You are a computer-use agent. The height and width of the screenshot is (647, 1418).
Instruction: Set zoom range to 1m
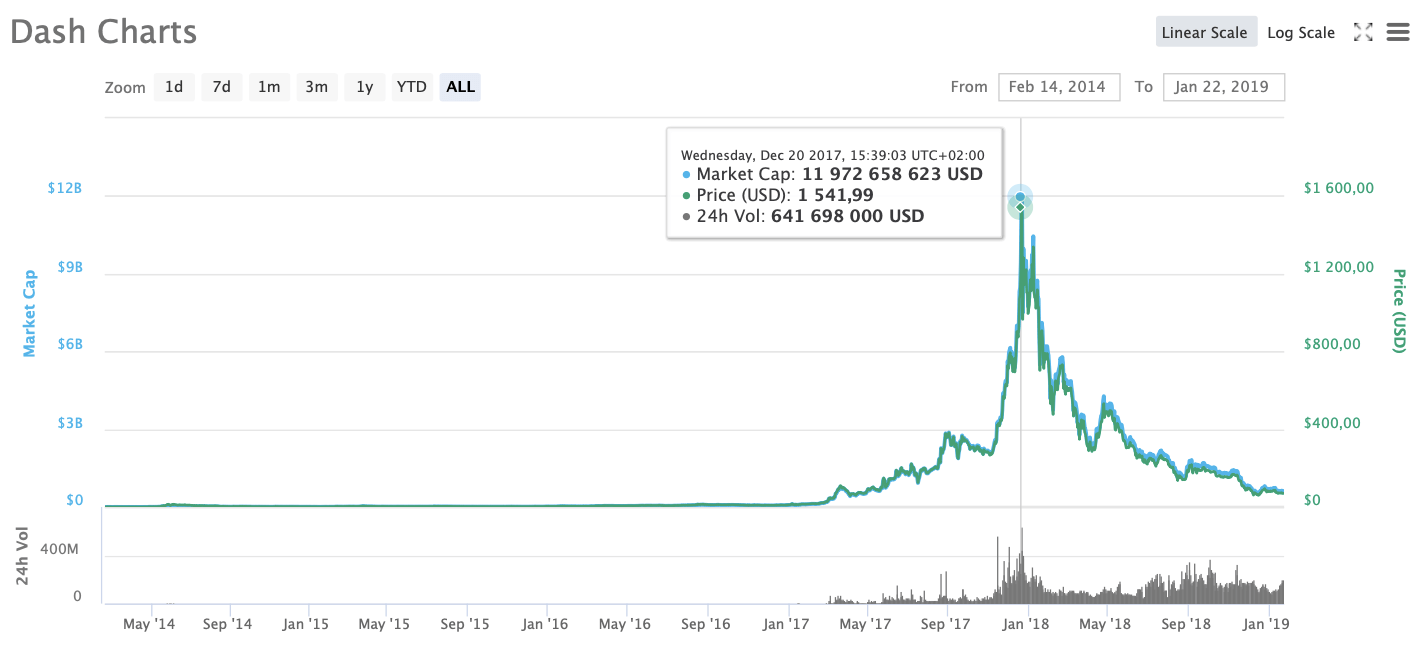(x=268, y=87)
